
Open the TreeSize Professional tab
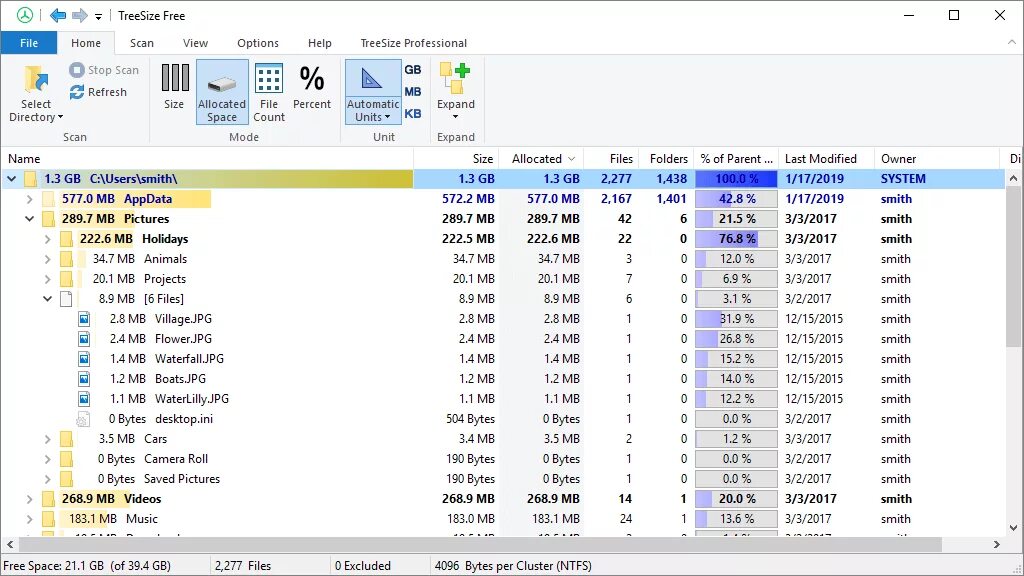tap(413, 43)
